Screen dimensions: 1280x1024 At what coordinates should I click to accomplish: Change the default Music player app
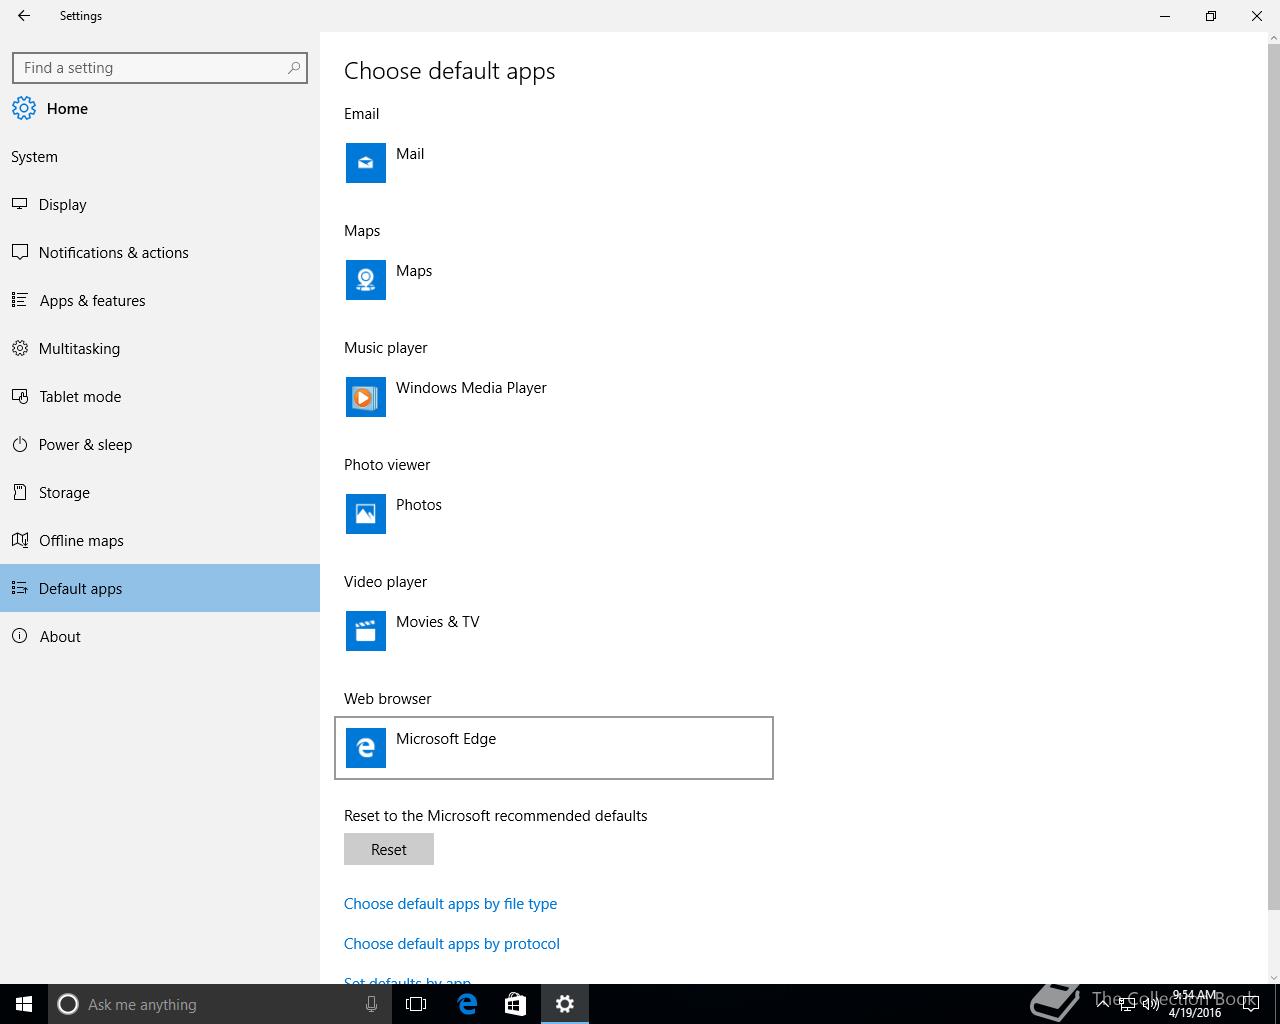click(554, 397)
